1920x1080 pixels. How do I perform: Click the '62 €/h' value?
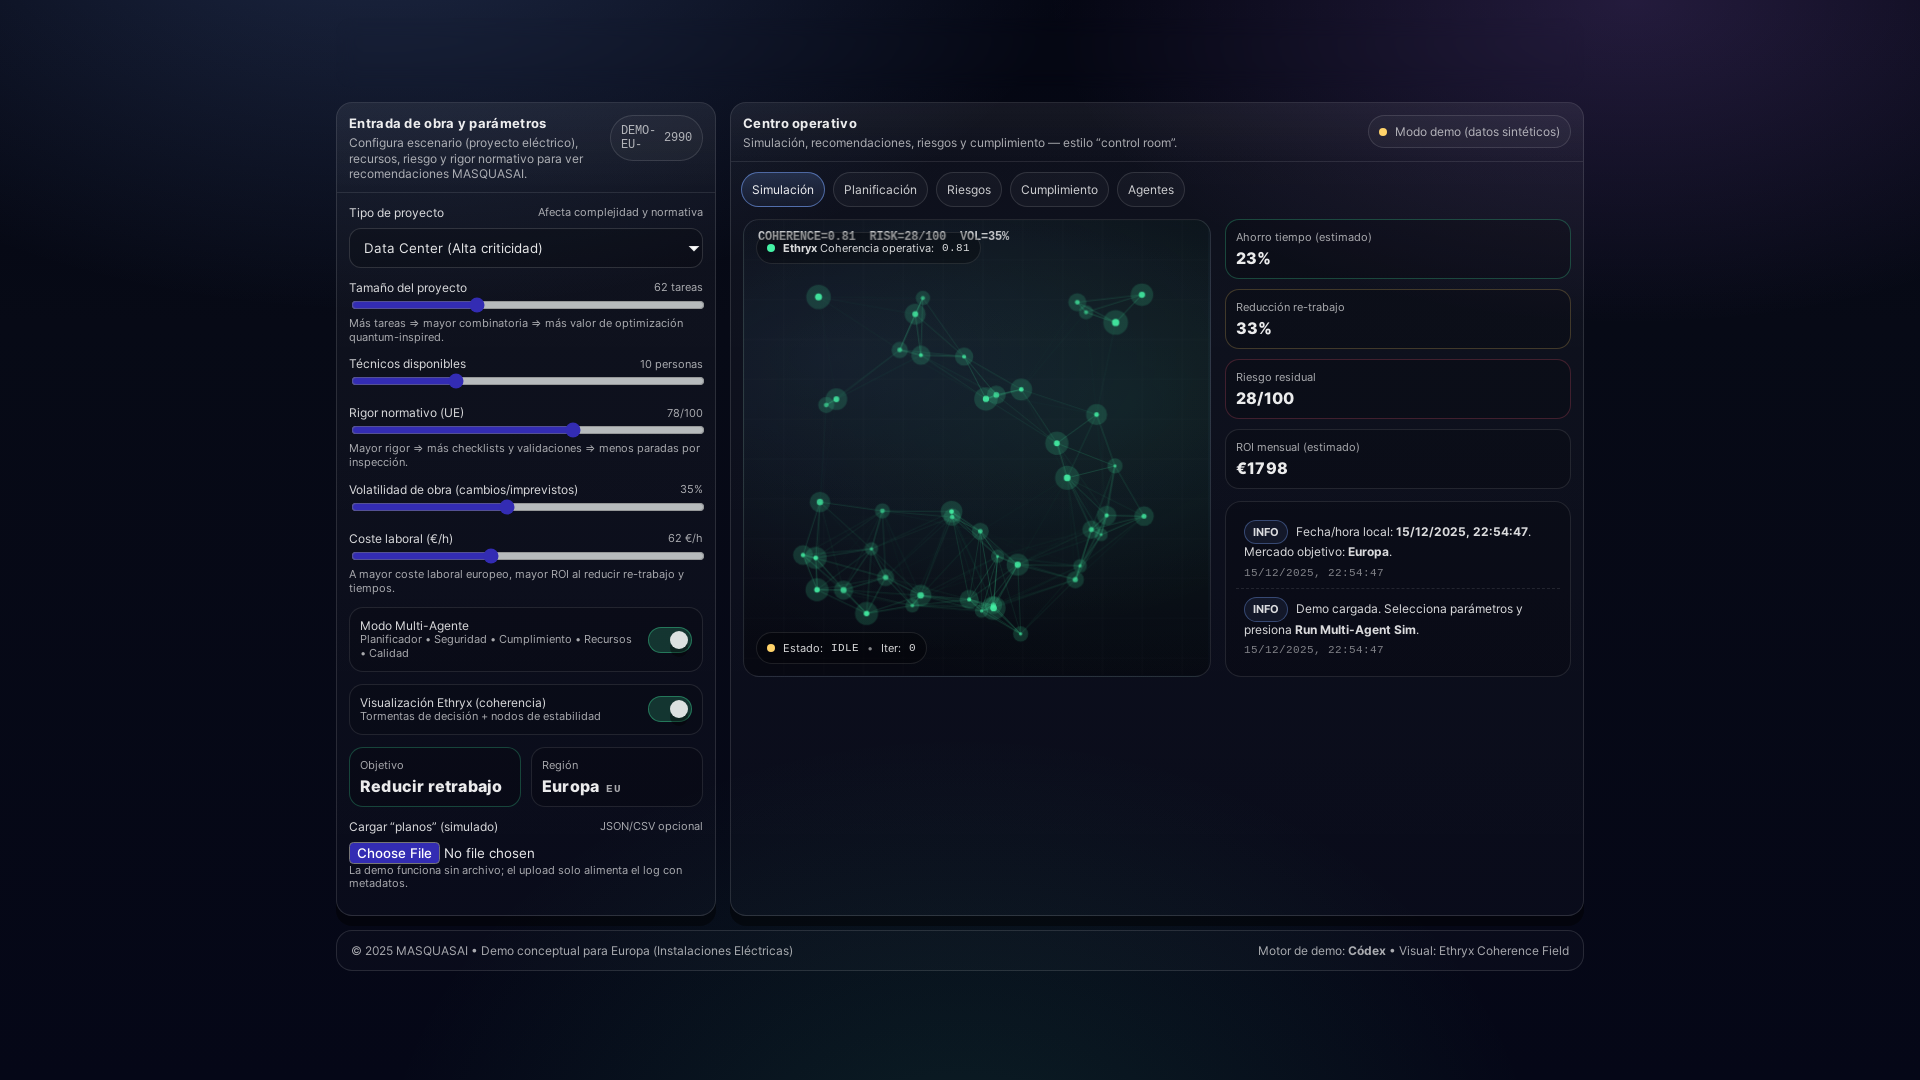tap(685, 538)
